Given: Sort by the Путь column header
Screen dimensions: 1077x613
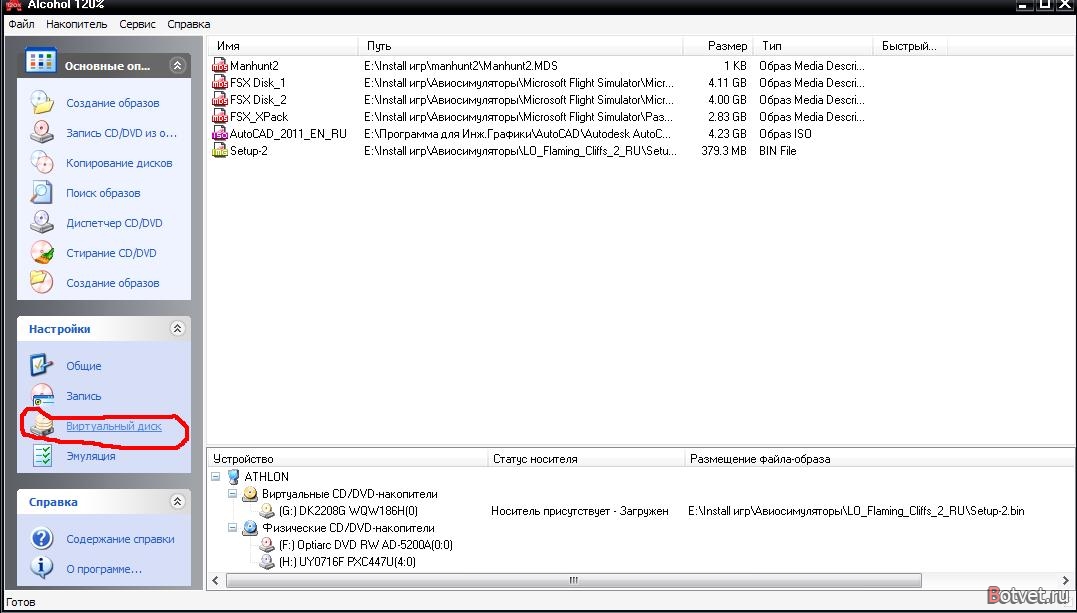Looking at the screenshot, I should (x=521, y=46).
